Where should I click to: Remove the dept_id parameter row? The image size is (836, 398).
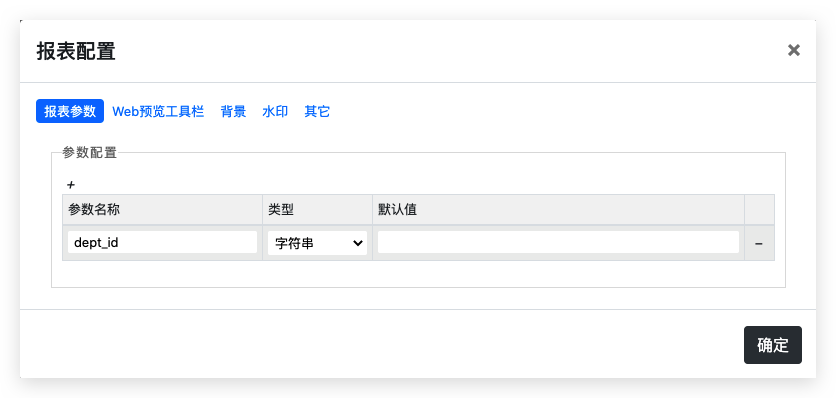(x=759, y=243)
